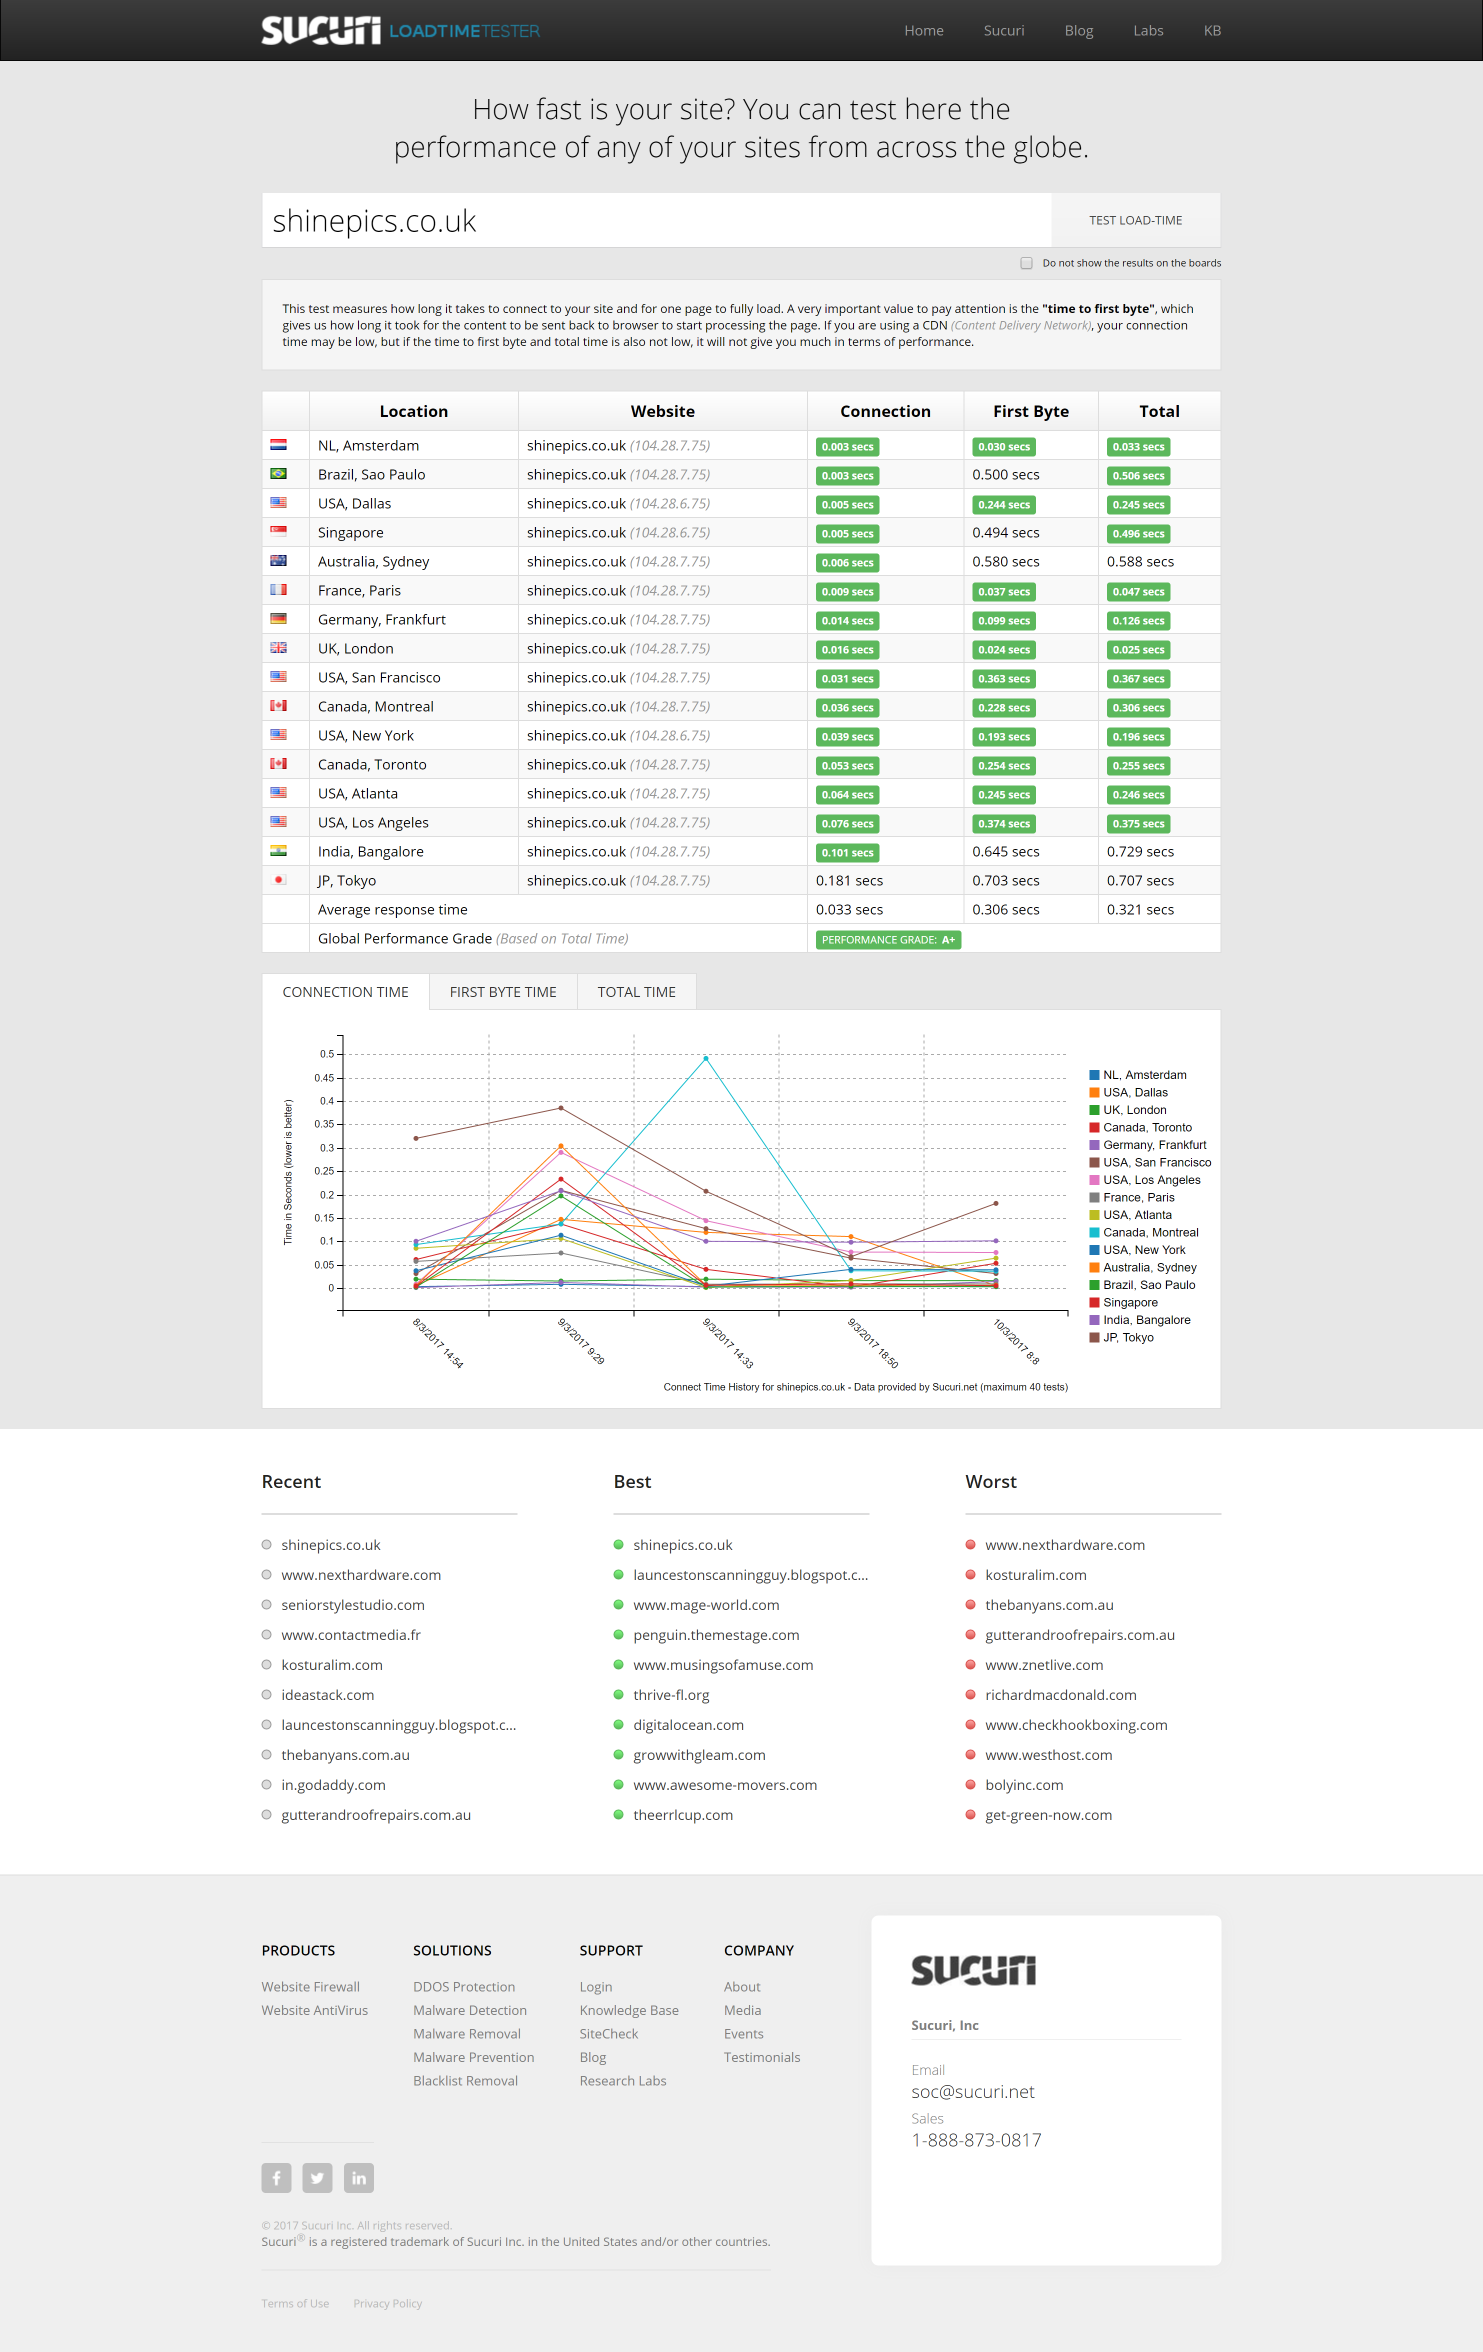Click the Brazil flag icon for Sao Paulo

(x=278, y=474)
